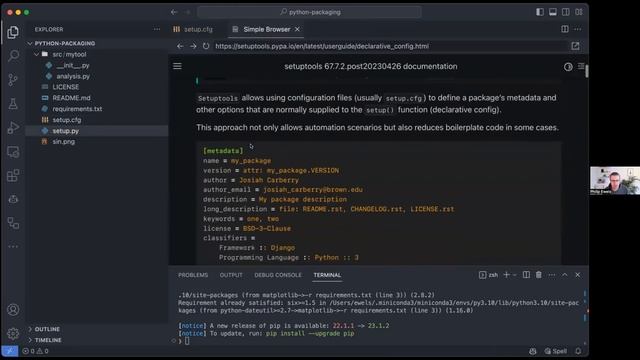Navigate back using title bar arrow

pos(174,12)
